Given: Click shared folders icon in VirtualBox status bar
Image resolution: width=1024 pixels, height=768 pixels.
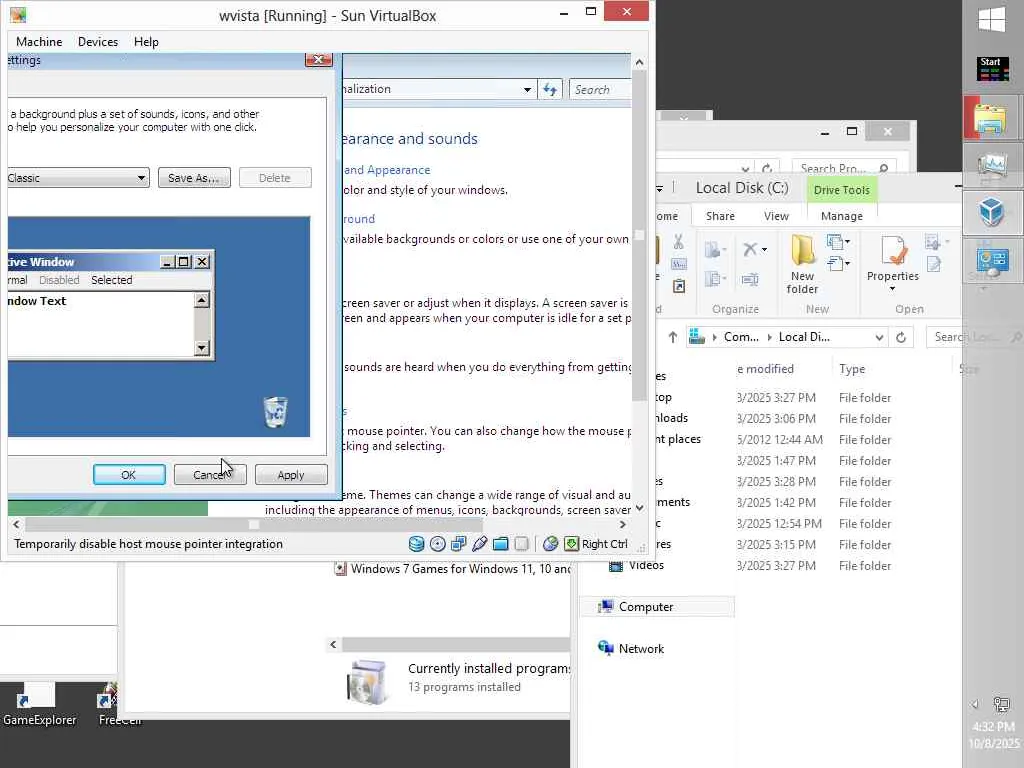Looking at the screenshot, I should pos(500,543).
